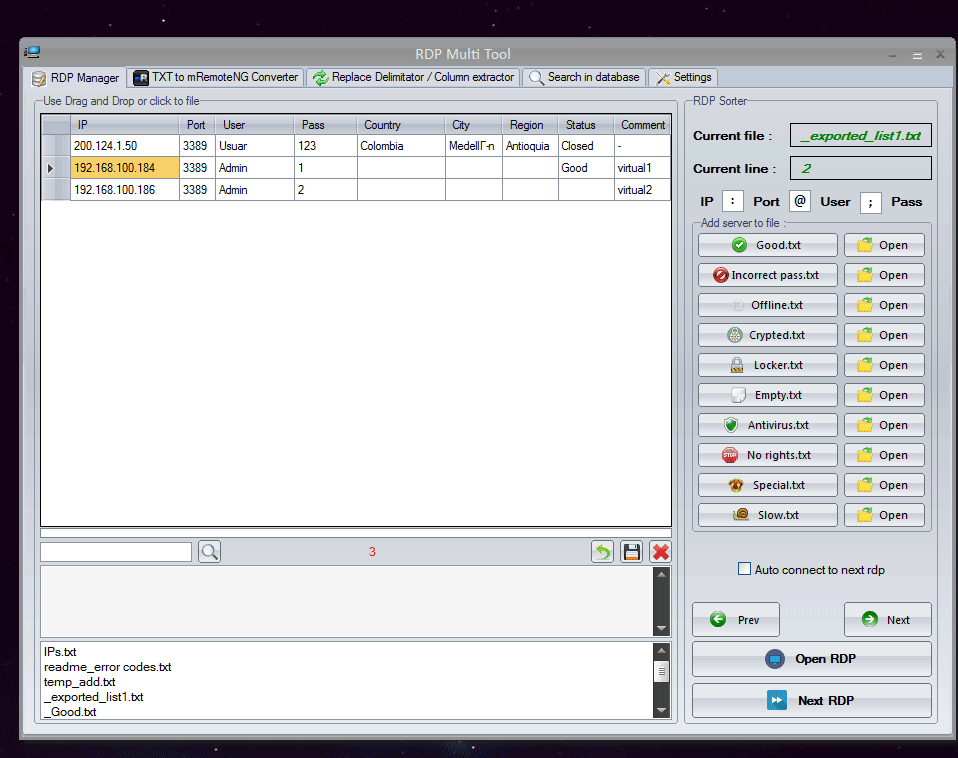
Task: Add server to Antivirus.txt
Action: [768, 425]
